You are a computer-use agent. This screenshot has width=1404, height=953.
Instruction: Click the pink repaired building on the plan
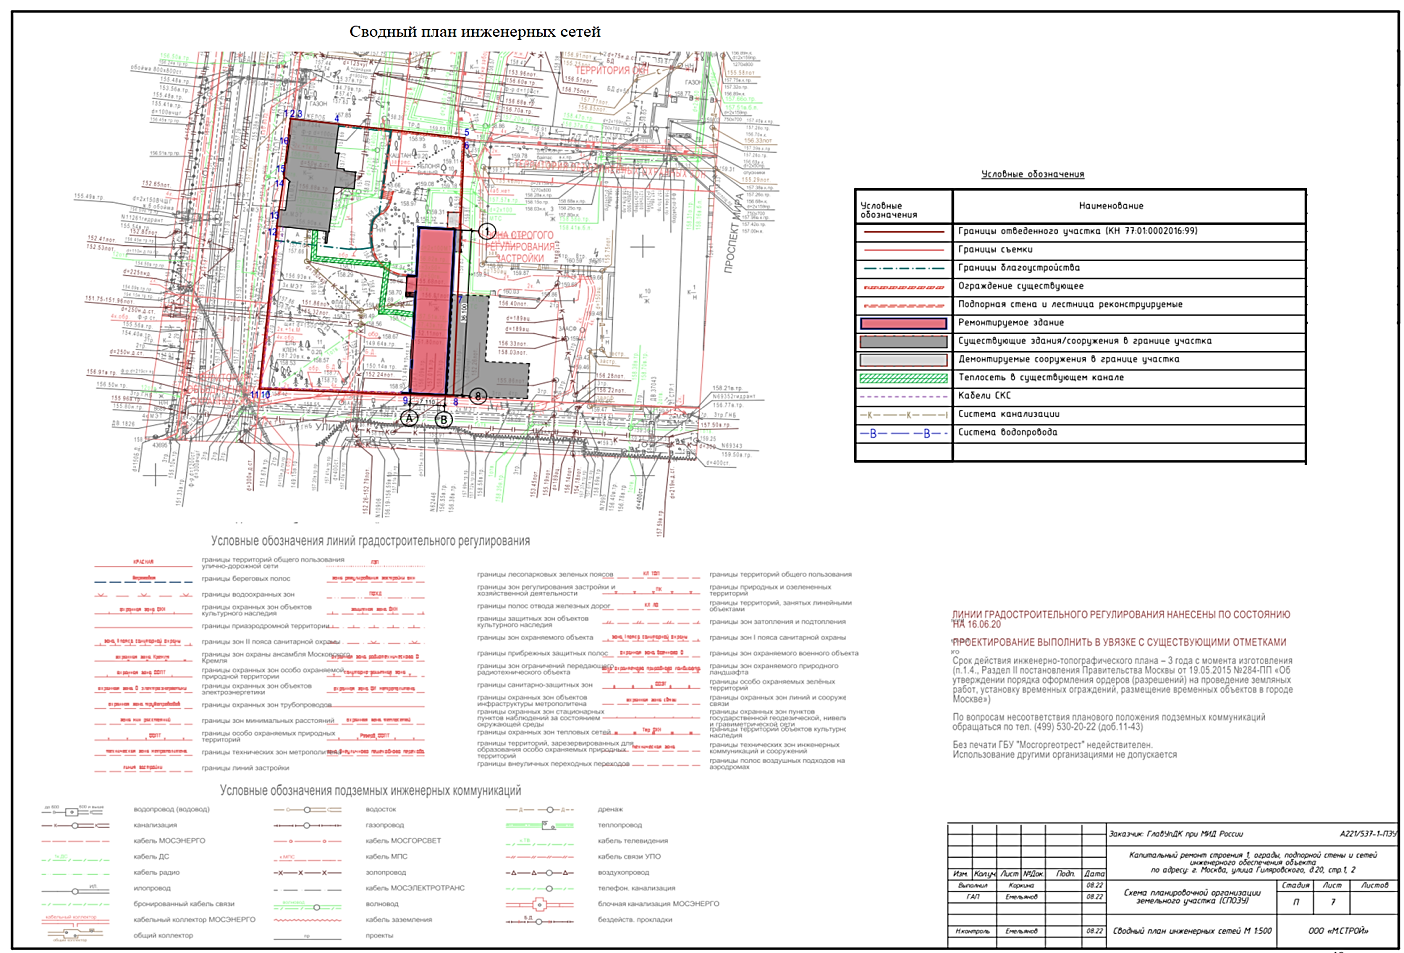(434, 311)
